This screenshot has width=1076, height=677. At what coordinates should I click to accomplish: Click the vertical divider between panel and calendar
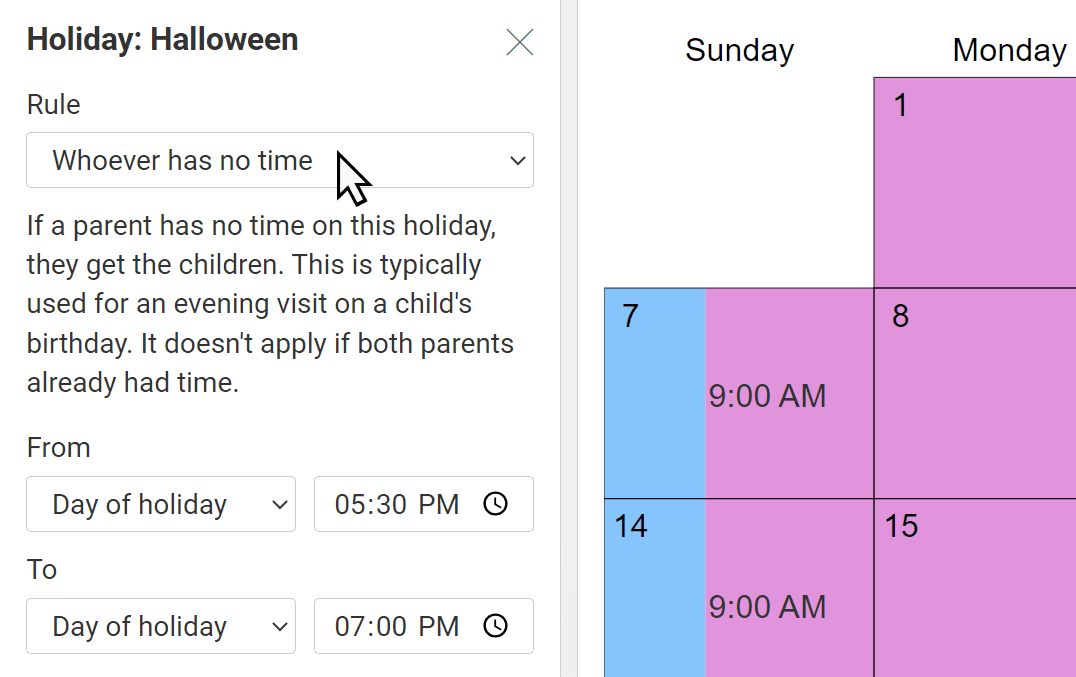click(x=569, y=338)
